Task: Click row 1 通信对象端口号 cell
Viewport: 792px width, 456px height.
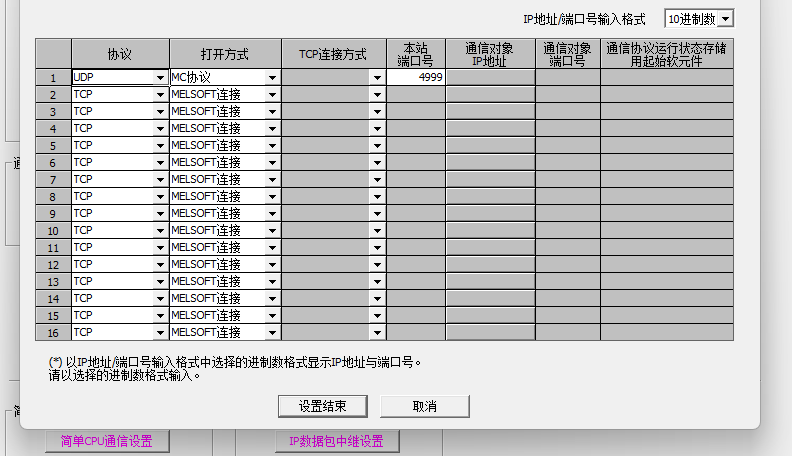Action: tap(567, 77)
